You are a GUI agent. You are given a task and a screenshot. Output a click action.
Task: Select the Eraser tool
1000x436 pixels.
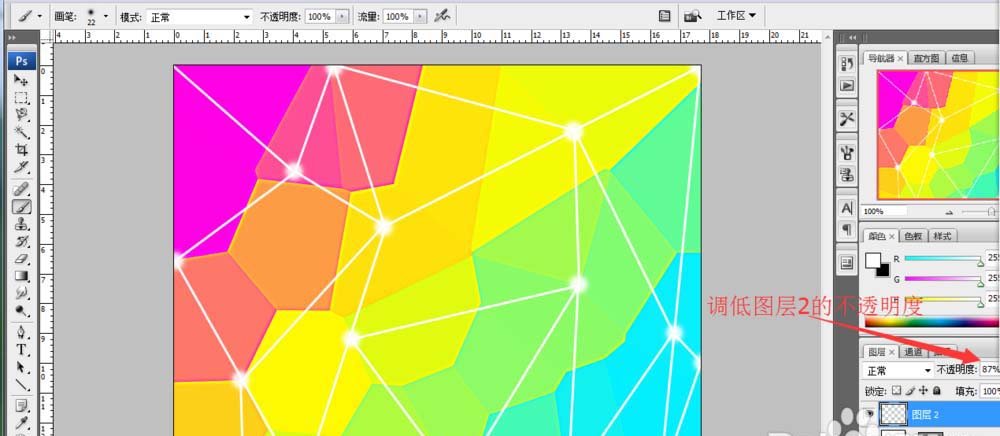[x=20, y=258]
